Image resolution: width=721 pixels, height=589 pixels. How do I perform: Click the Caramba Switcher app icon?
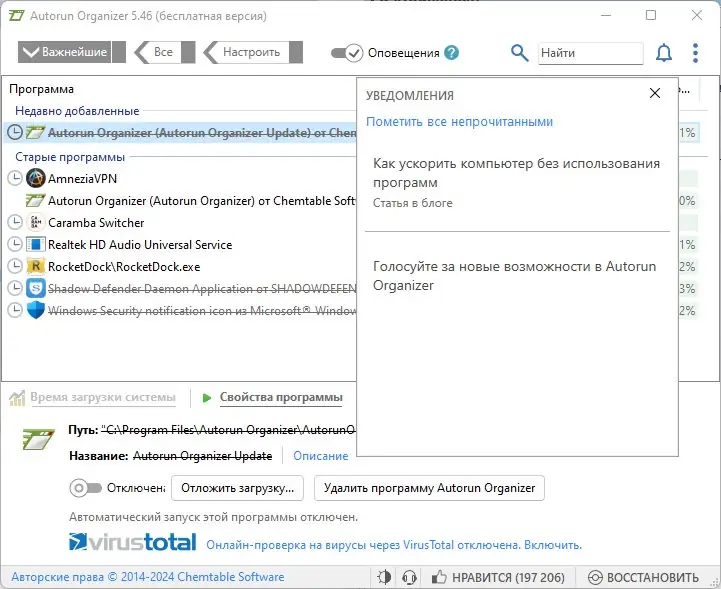[35, 223]
